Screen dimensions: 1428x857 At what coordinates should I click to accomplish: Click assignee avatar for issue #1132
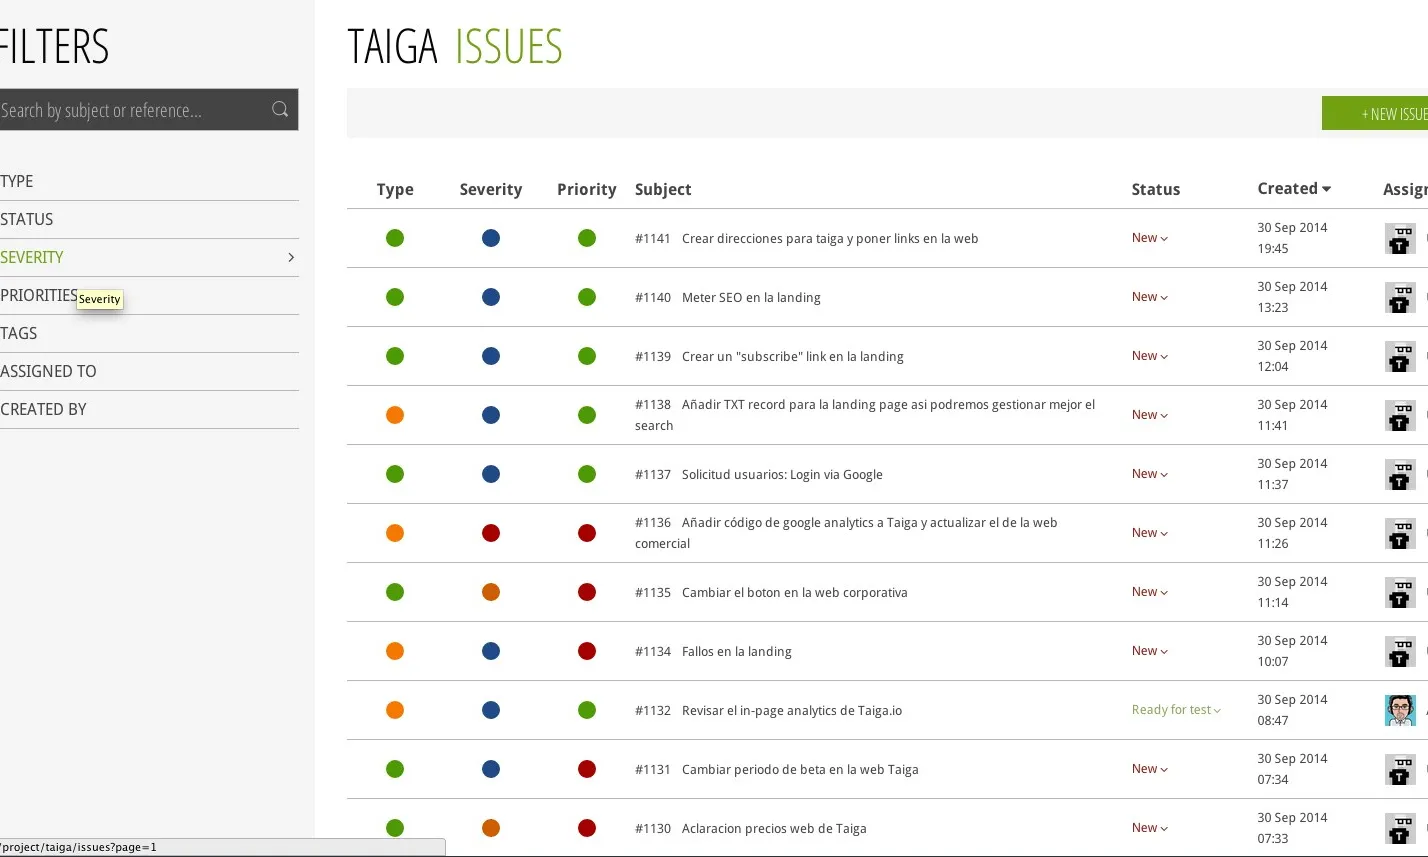[1400, 710]
